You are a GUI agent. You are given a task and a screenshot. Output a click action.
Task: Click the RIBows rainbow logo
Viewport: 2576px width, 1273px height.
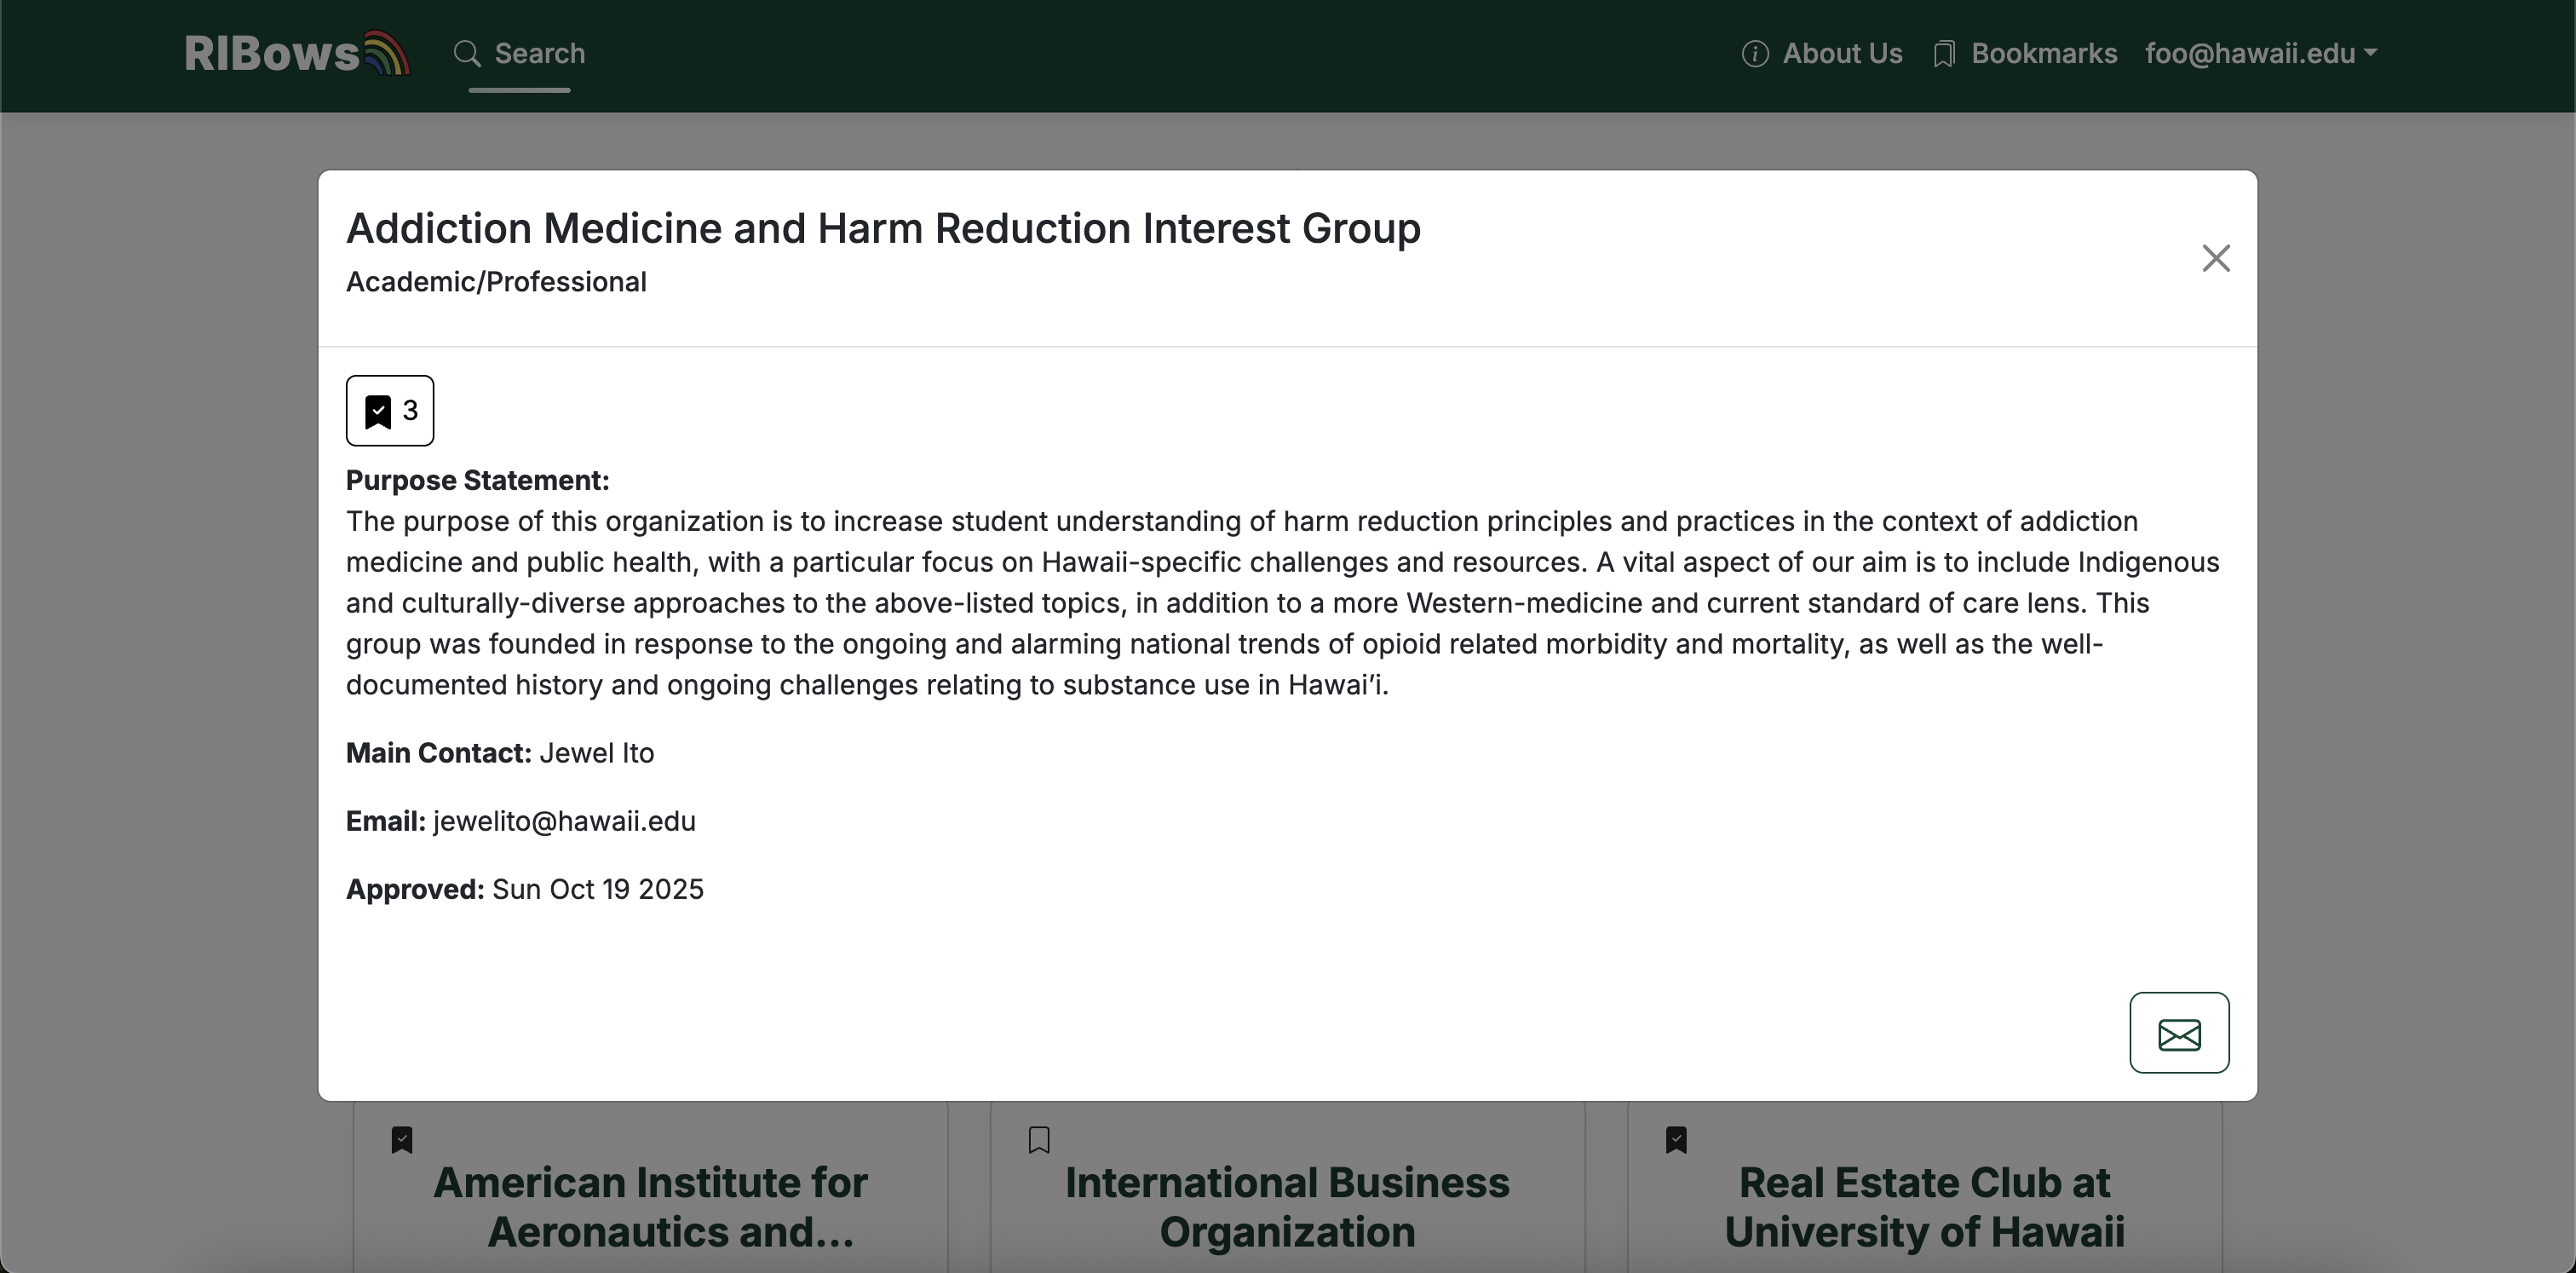pos(297,54)
